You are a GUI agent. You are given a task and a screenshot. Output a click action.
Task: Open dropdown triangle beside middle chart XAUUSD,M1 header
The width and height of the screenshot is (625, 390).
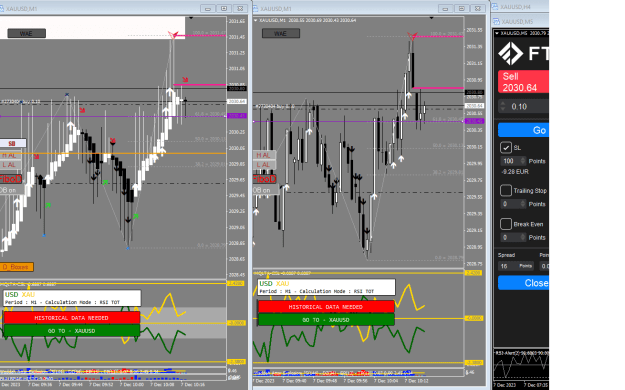256,20
